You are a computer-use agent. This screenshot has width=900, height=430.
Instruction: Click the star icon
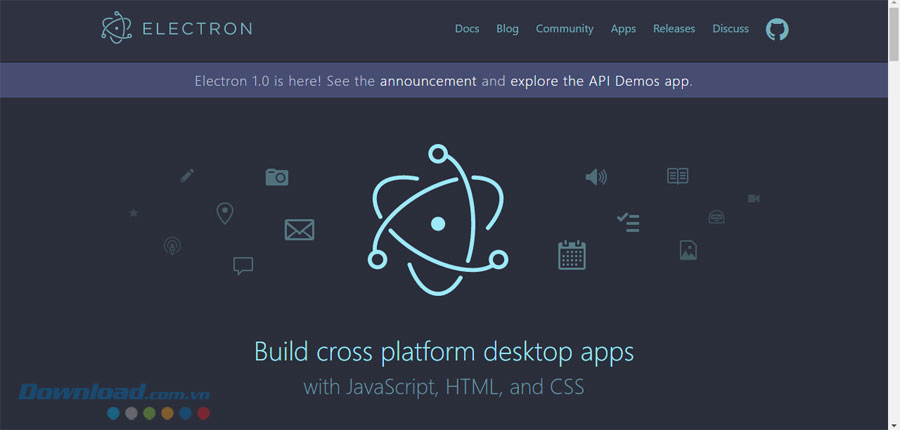coord(133,213)
